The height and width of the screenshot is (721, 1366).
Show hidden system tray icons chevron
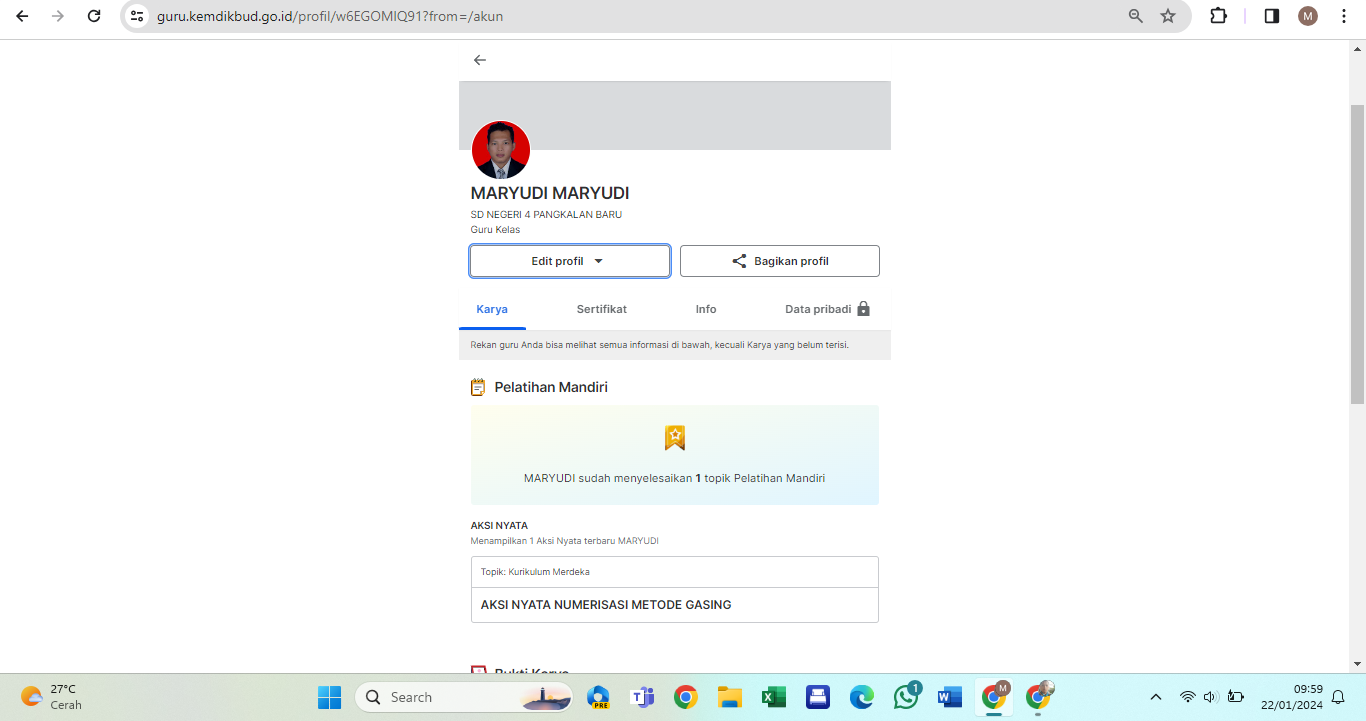pos(1156,697)
